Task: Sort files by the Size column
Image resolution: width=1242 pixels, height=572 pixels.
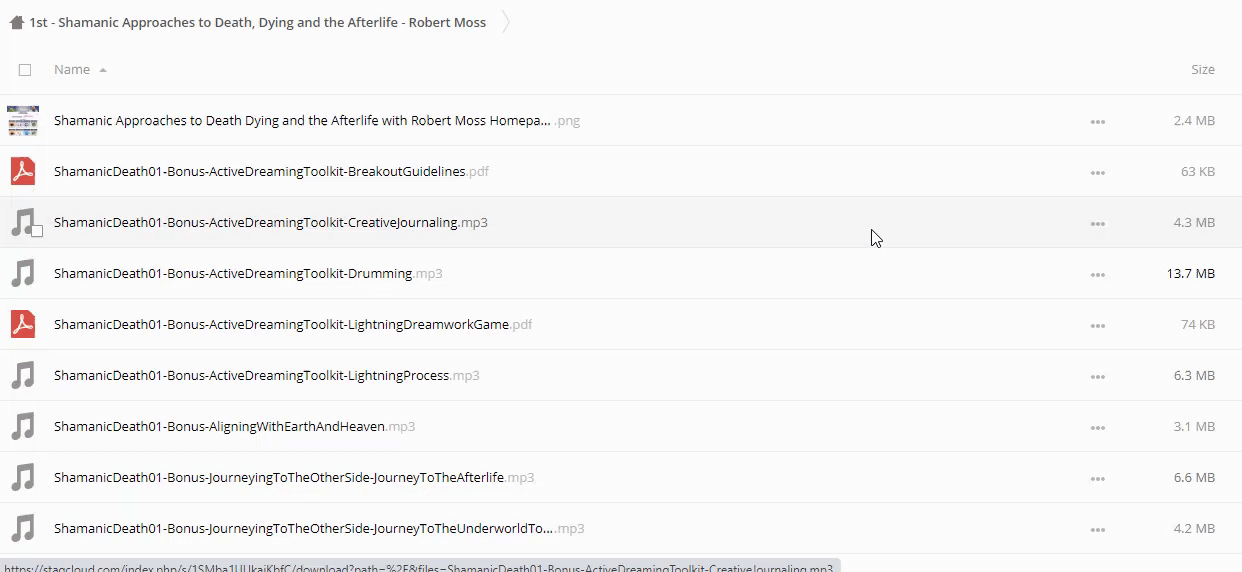Action: tap(1202, 70)
